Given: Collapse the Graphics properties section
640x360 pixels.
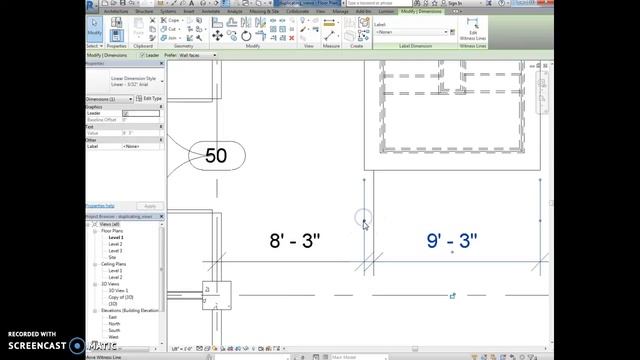Looking at the screenshot, I should [161, 107].
